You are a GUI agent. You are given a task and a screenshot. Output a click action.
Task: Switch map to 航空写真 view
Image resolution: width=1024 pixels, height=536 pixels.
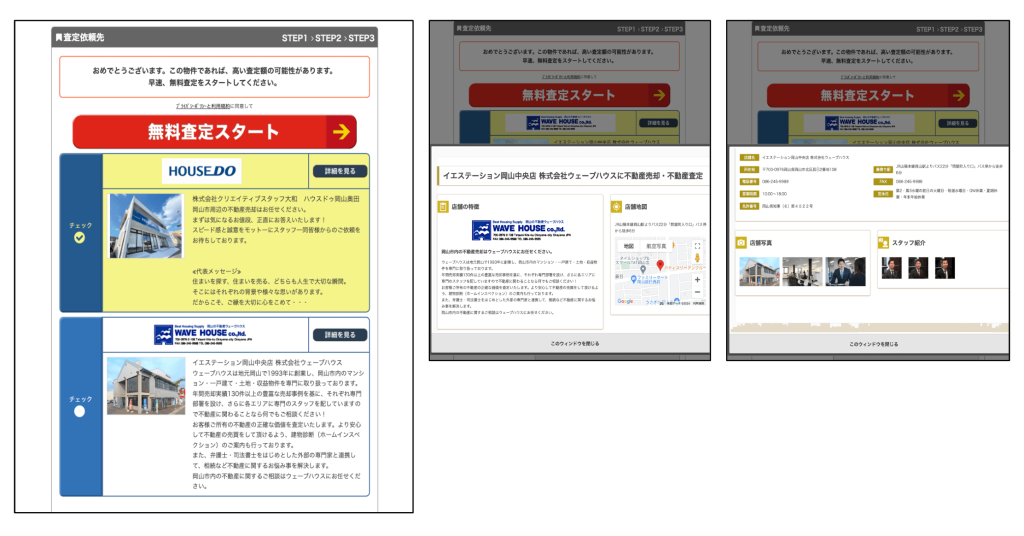point(657,245)
